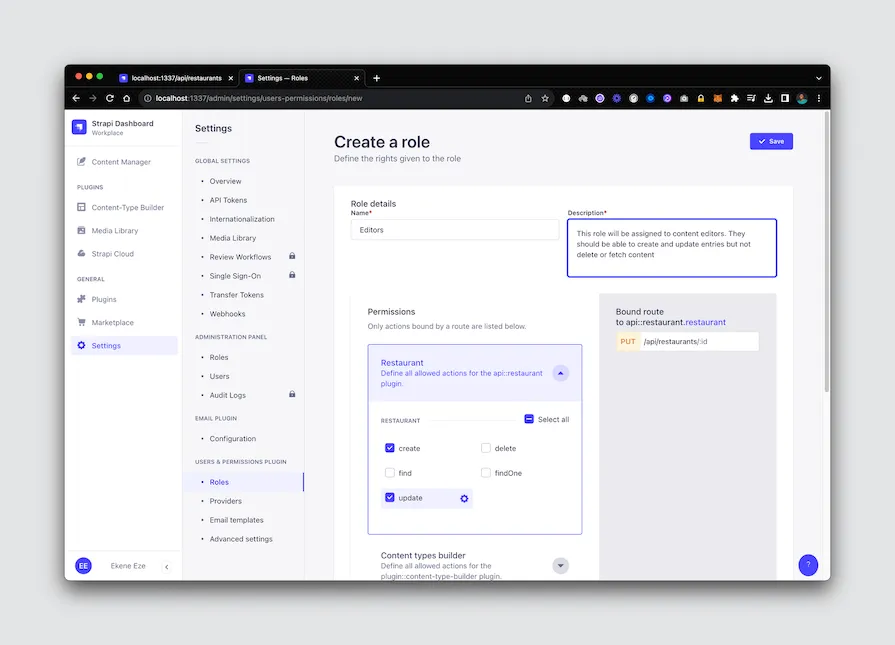The width and height of the screenshot is (895, 645).
Task: Check the findOne permission checkbox
Action: pyautogui.click(x=486, y=473)
